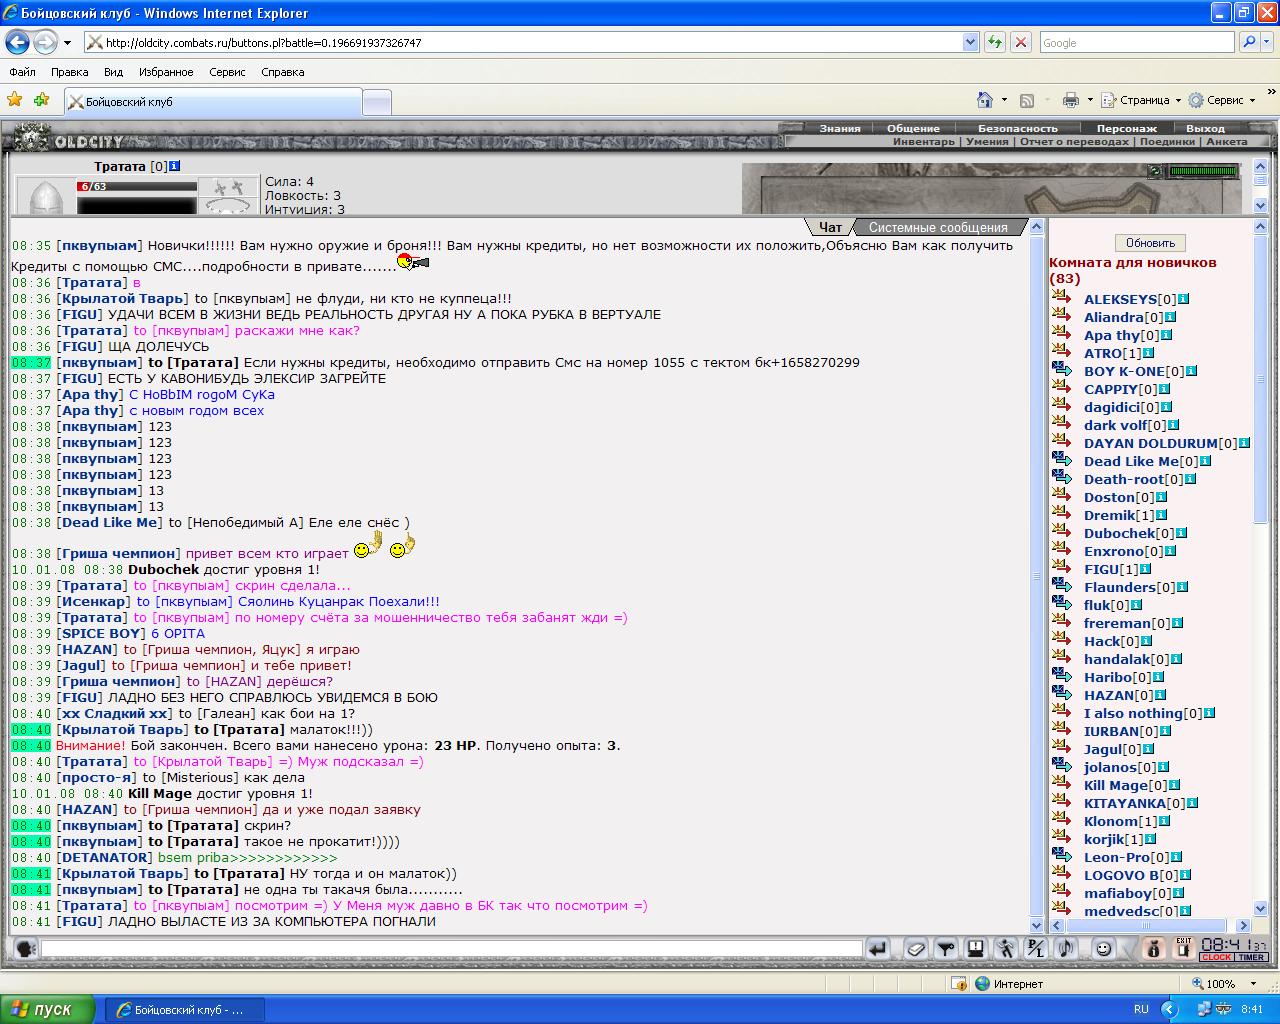Click the IE Home icon
Image resolution: width=1280 pixels, height=1024 pixels.
click(x=985, y=100)
